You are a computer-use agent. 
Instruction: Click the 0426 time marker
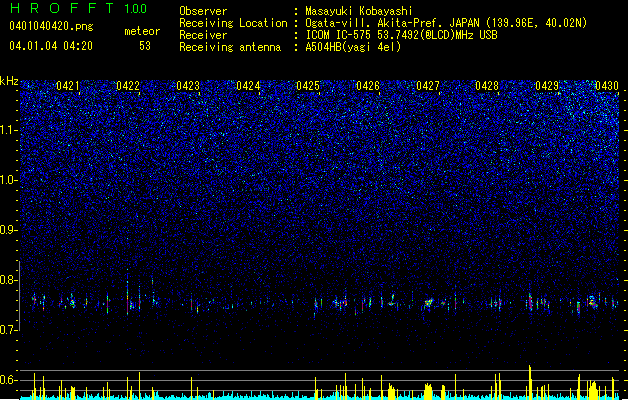pos(368,86)
